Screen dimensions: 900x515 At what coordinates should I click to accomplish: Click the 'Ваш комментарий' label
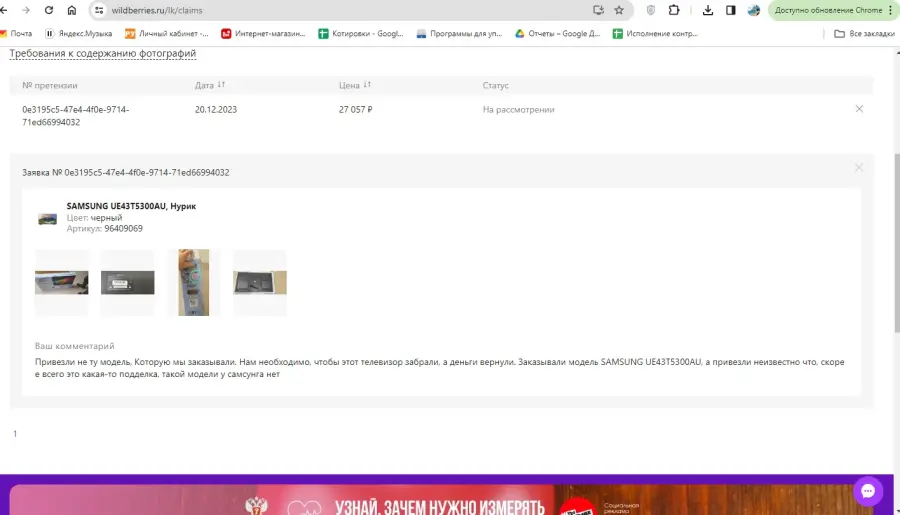(x=75, y=346)
